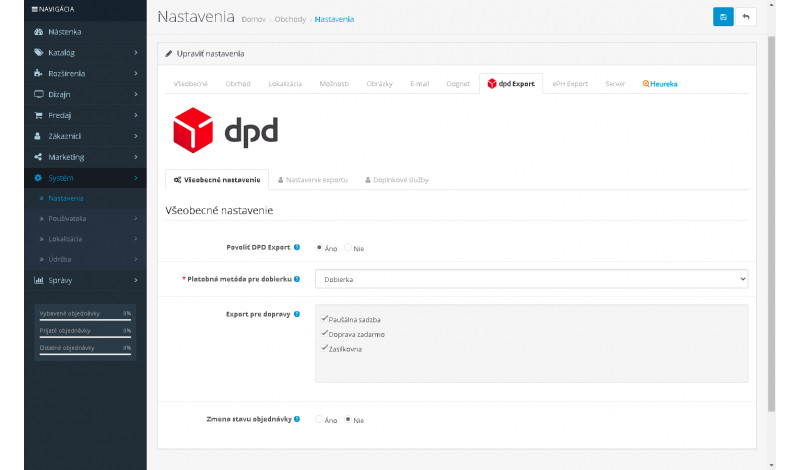This screenshot has height=470, width=800.
Task: Switch to the E-mail tab
Action: (x=419, y=84)
